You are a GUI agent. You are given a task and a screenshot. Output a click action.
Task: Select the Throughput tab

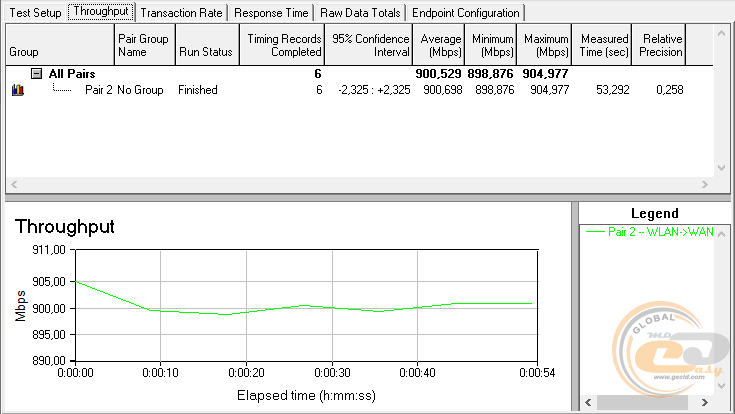(101, 12)
